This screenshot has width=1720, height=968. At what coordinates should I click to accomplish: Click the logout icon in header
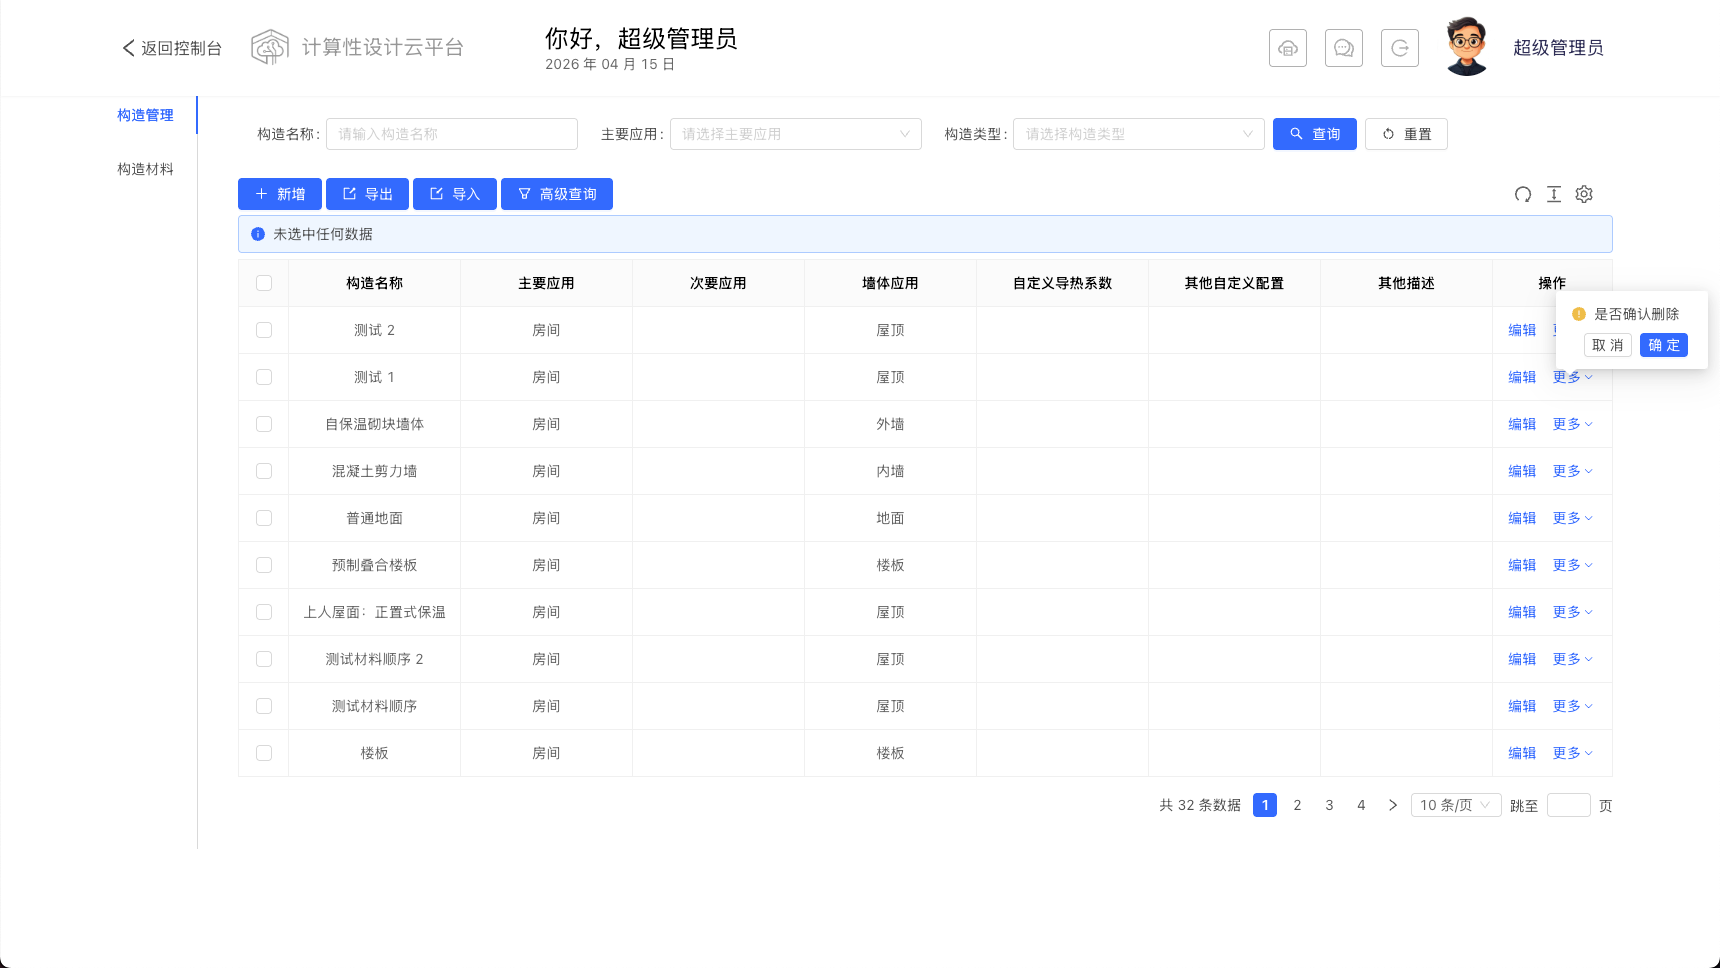tap(1400, 48)
